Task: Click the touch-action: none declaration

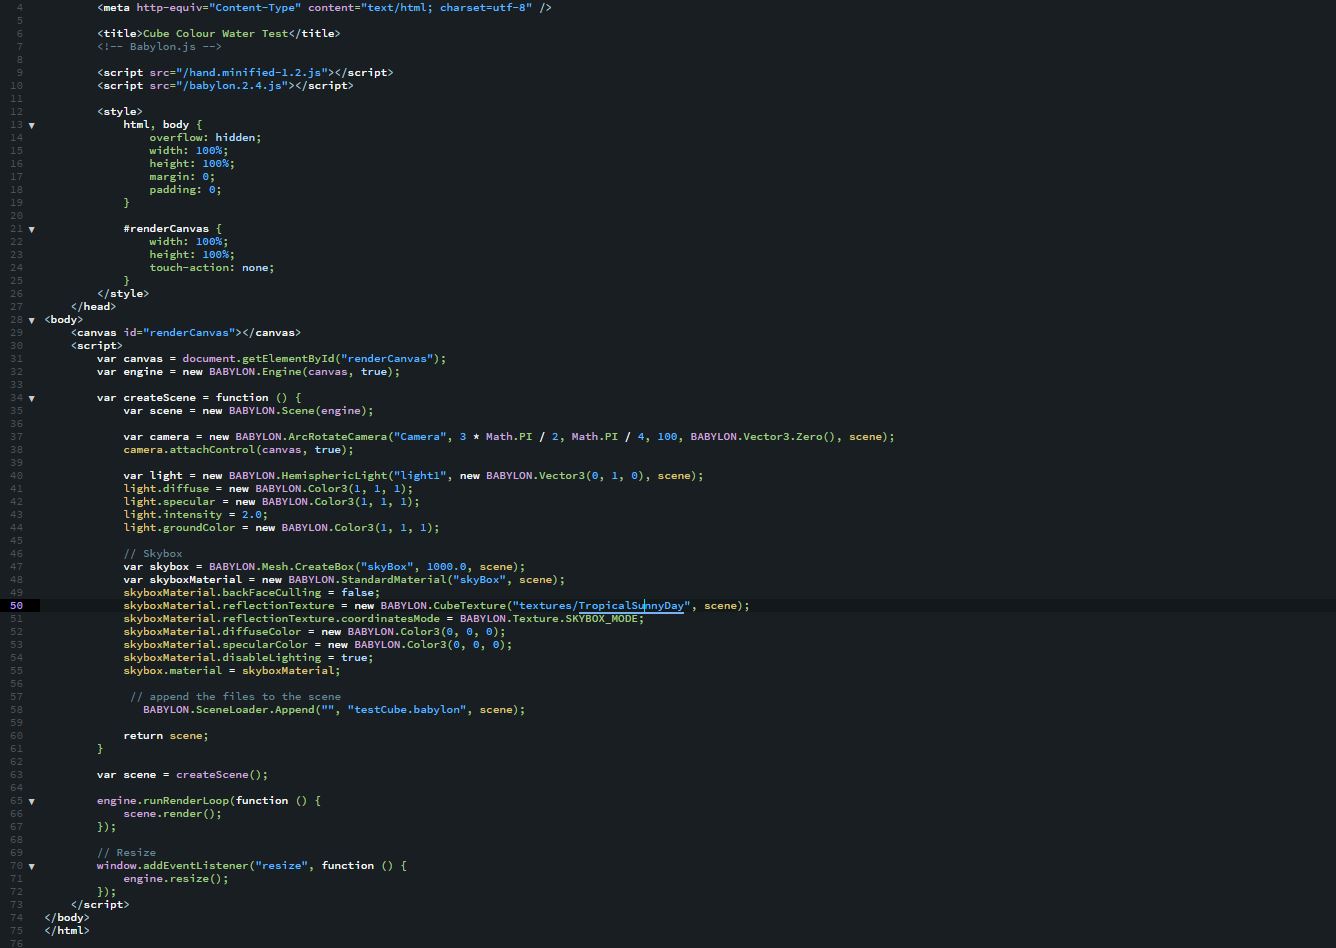Action: tap(211, 267)
